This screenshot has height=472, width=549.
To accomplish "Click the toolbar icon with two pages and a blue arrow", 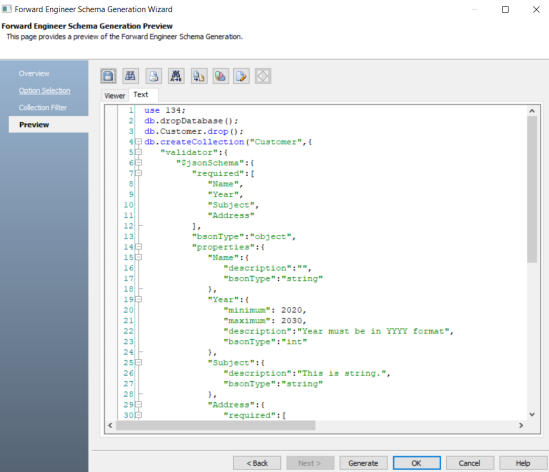I will coord(199,76).
